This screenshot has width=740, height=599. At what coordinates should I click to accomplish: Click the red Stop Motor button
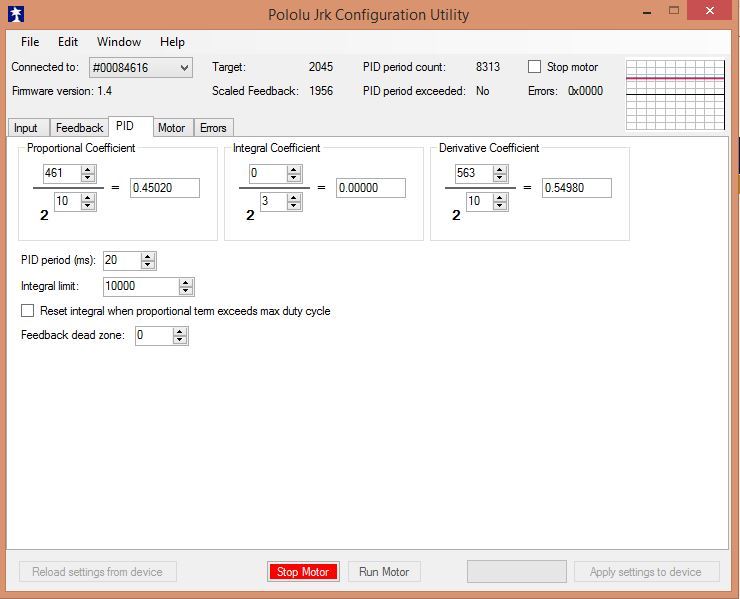[303, 572]
